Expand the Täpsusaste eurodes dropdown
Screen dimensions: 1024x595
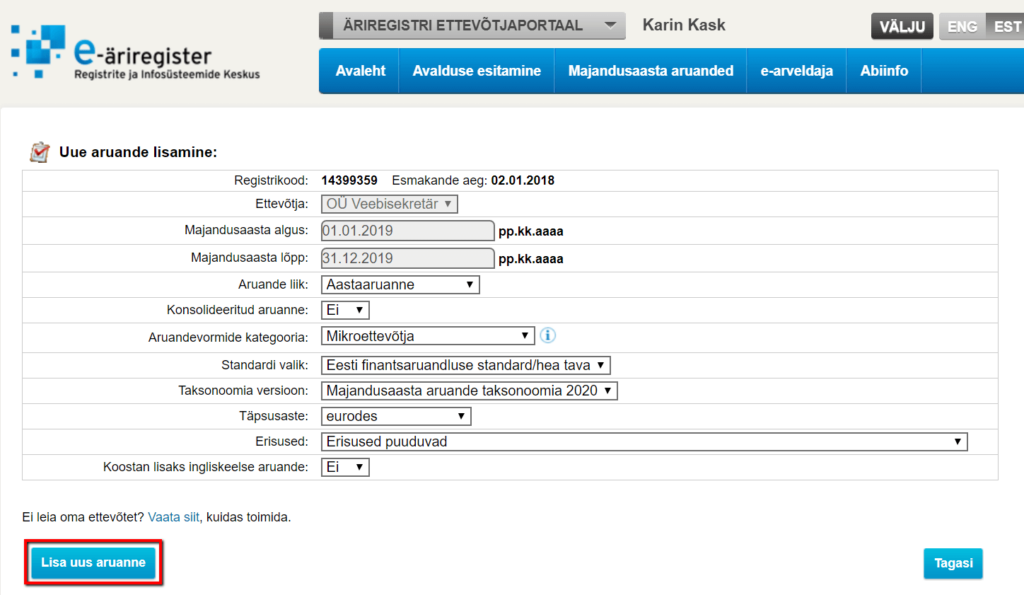tap(395, 416)
